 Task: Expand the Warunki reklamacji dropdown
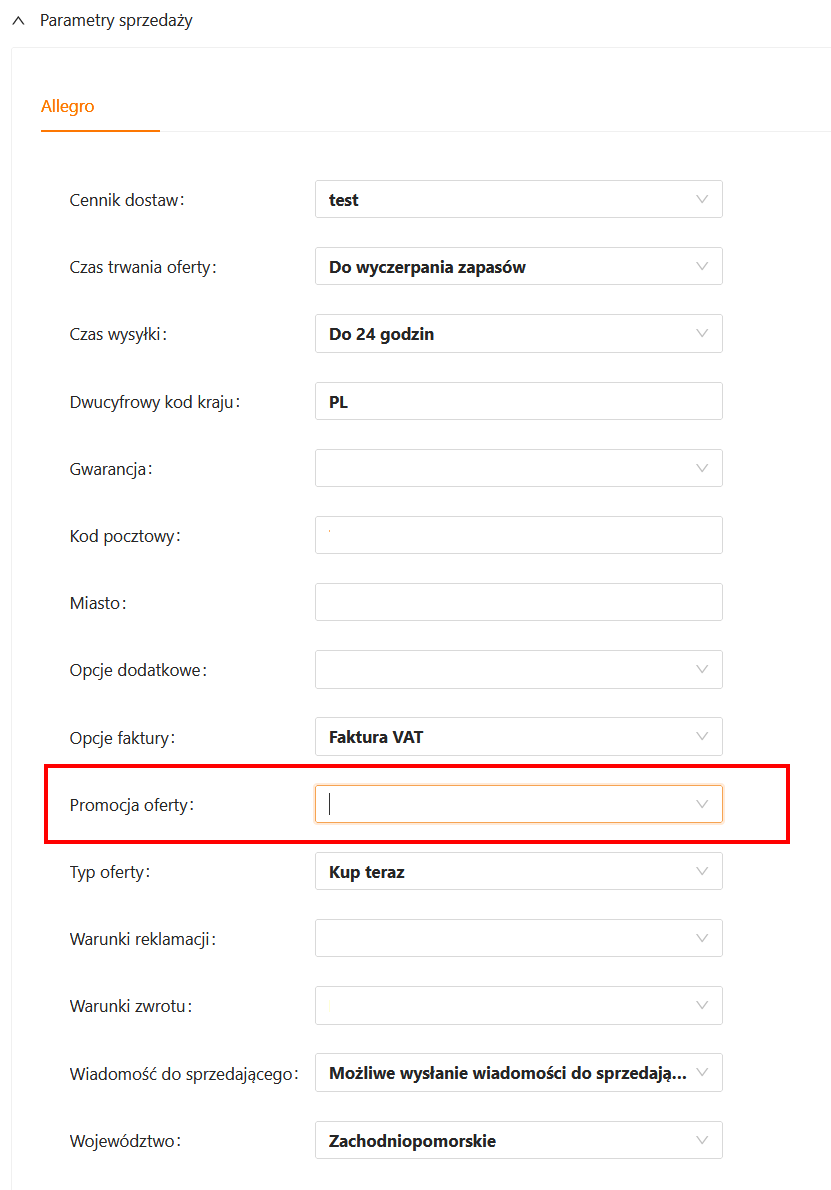518,938
